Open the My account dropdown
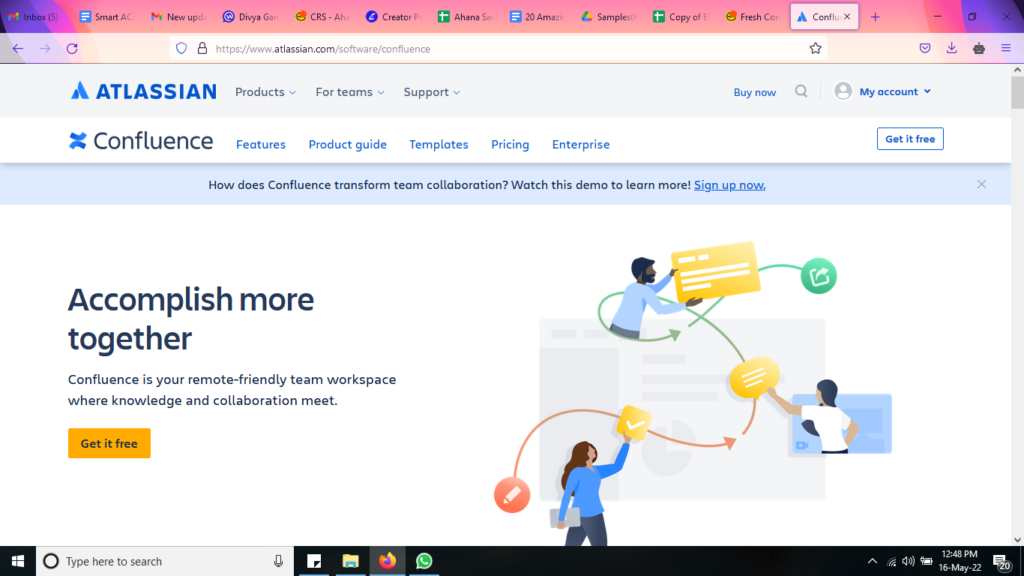This screenshot has height=576, width=1024. point(895,91)
